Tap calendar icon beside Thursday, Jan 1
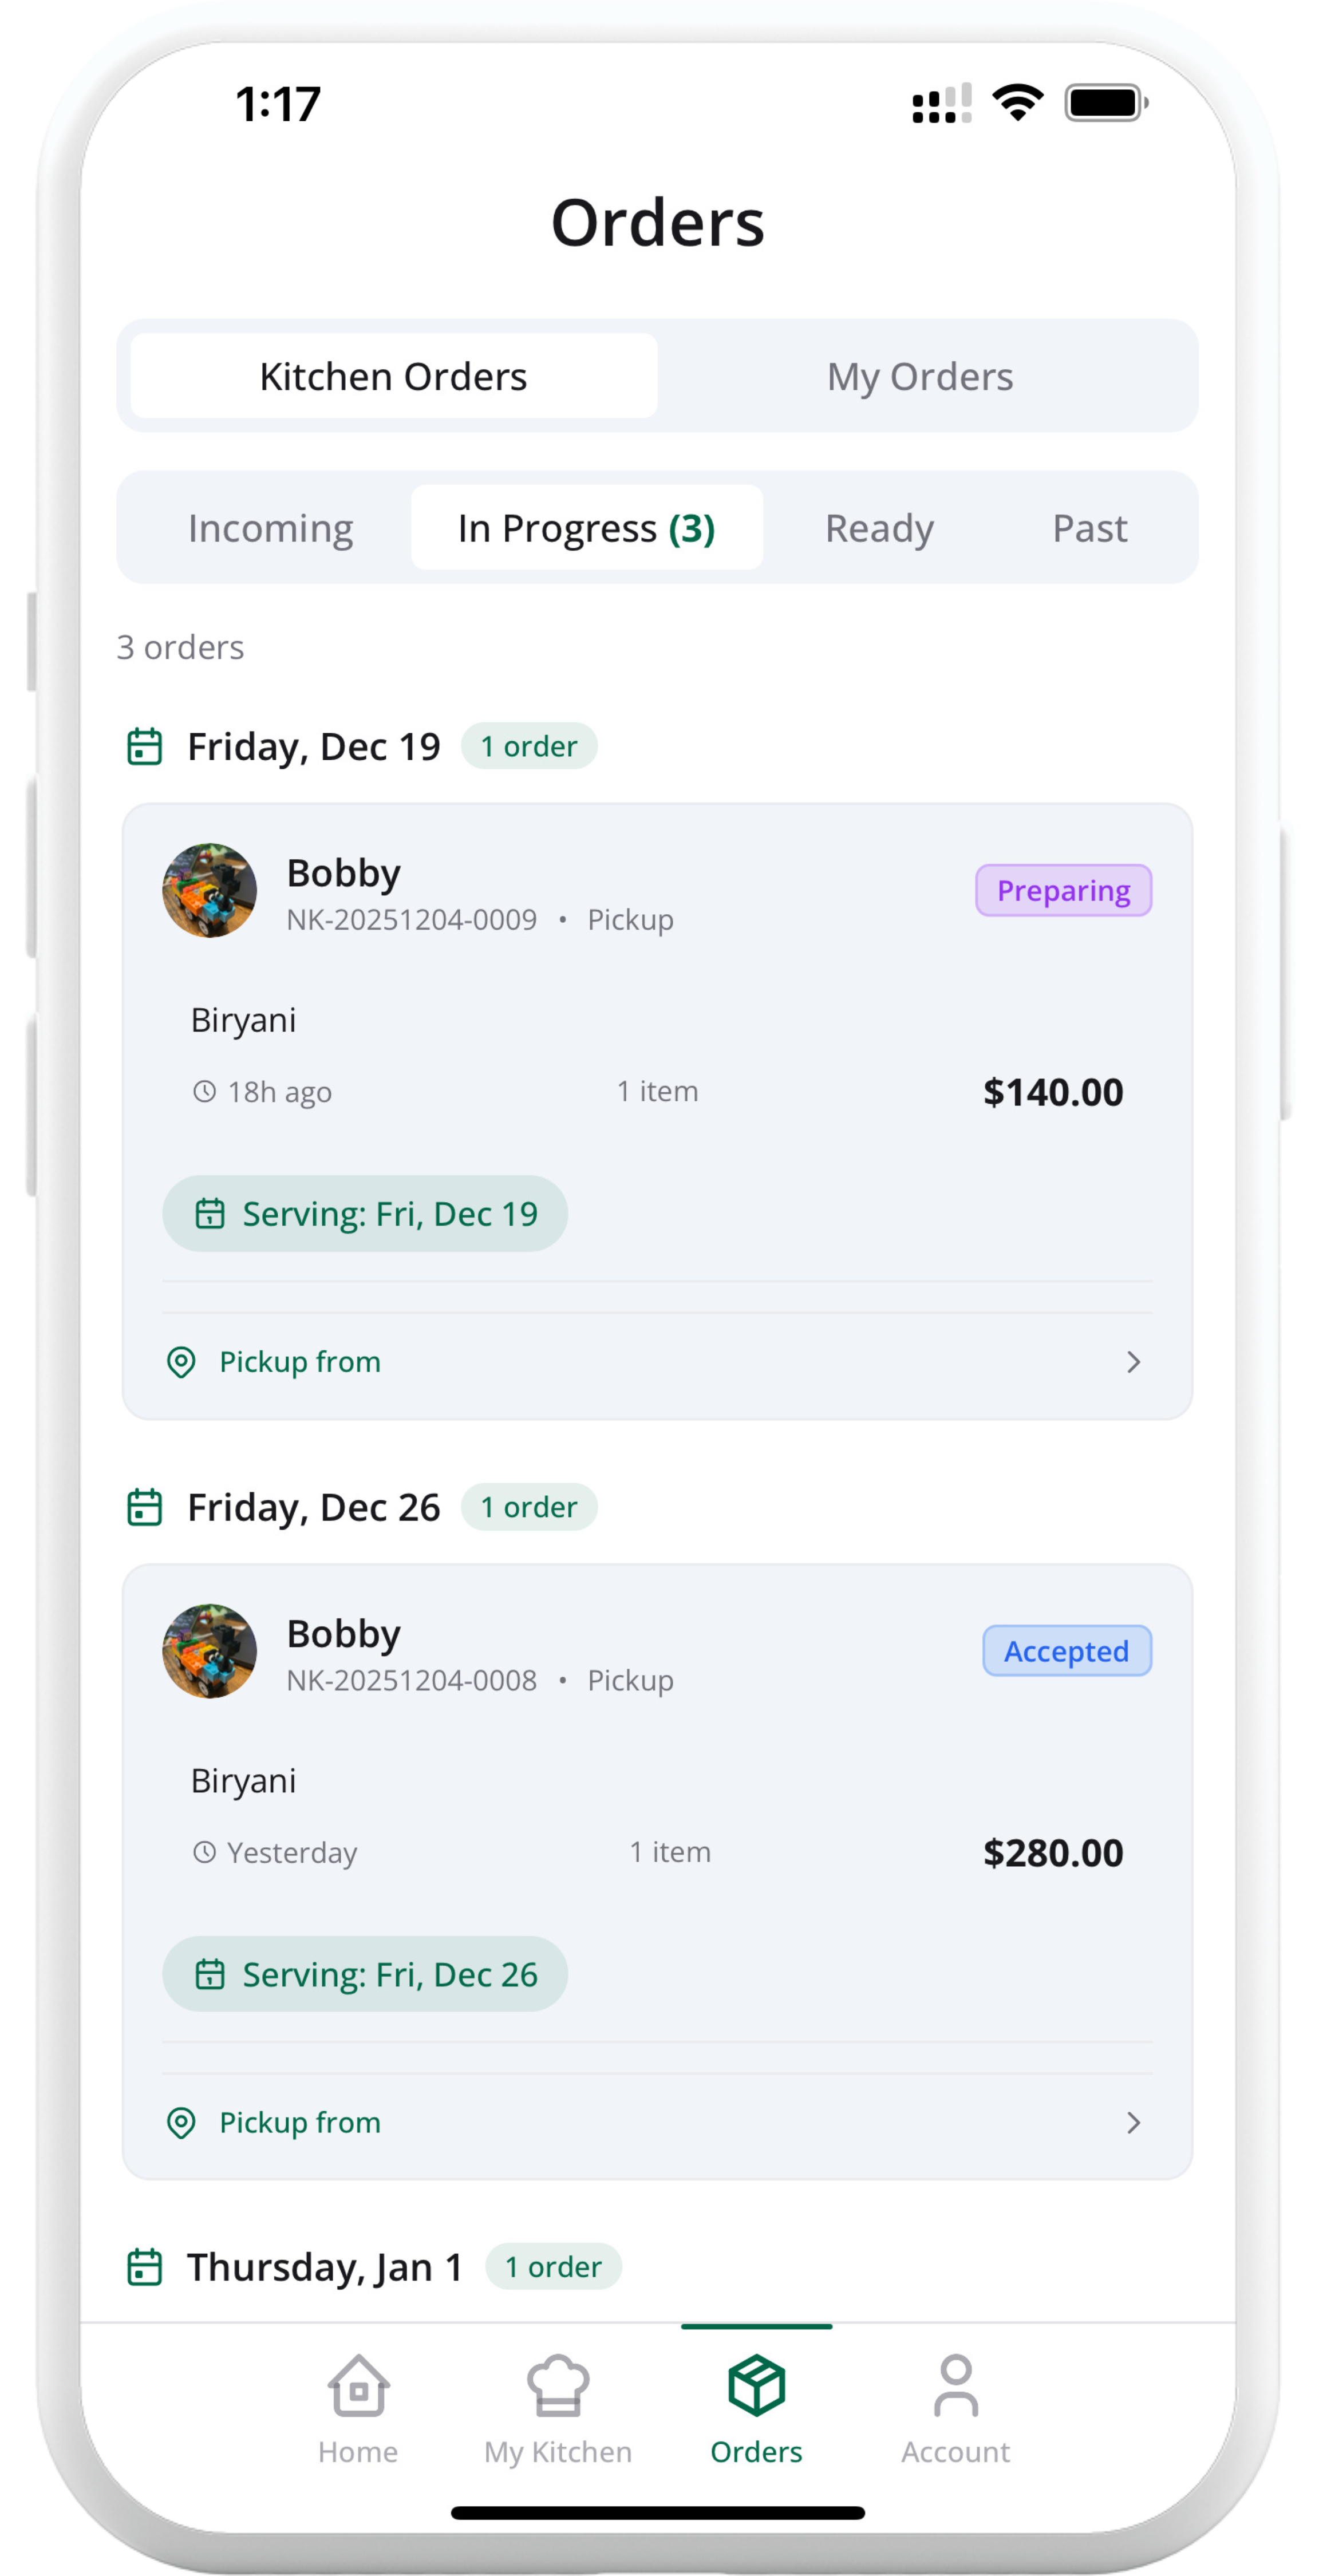 click(145, 2267)
